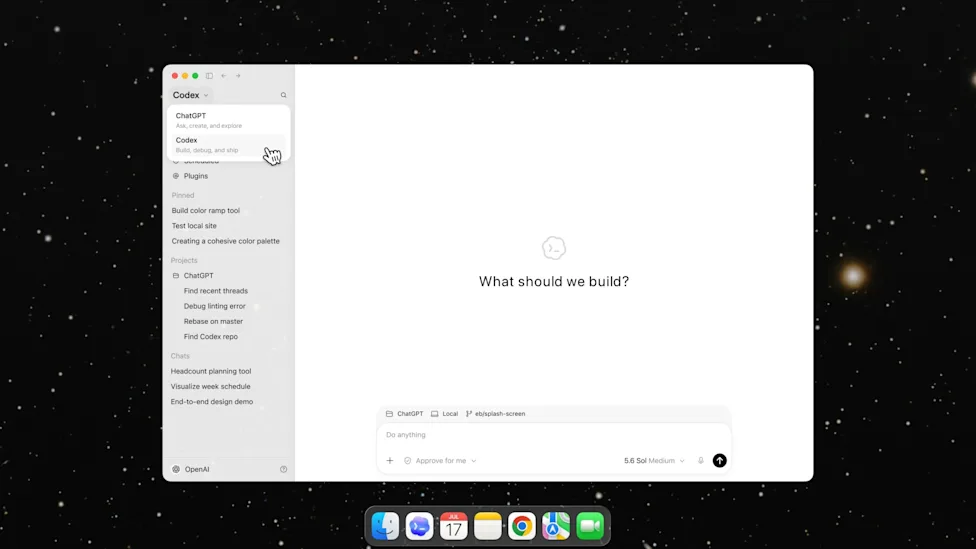Screen dimensions: 976x549
Task: Add attachment with the plus icon
Action: (390, 461)
